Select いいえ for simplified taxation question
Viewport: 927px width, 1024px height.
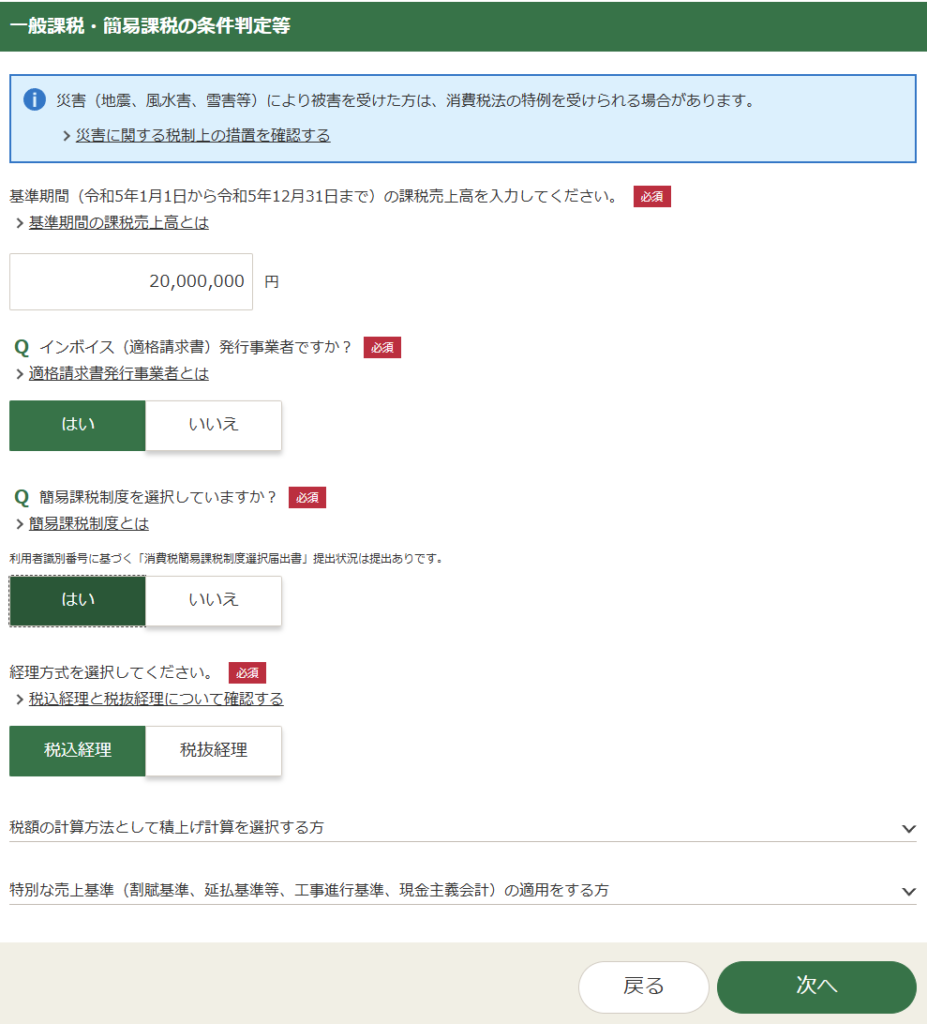click(x=213, y=600)
